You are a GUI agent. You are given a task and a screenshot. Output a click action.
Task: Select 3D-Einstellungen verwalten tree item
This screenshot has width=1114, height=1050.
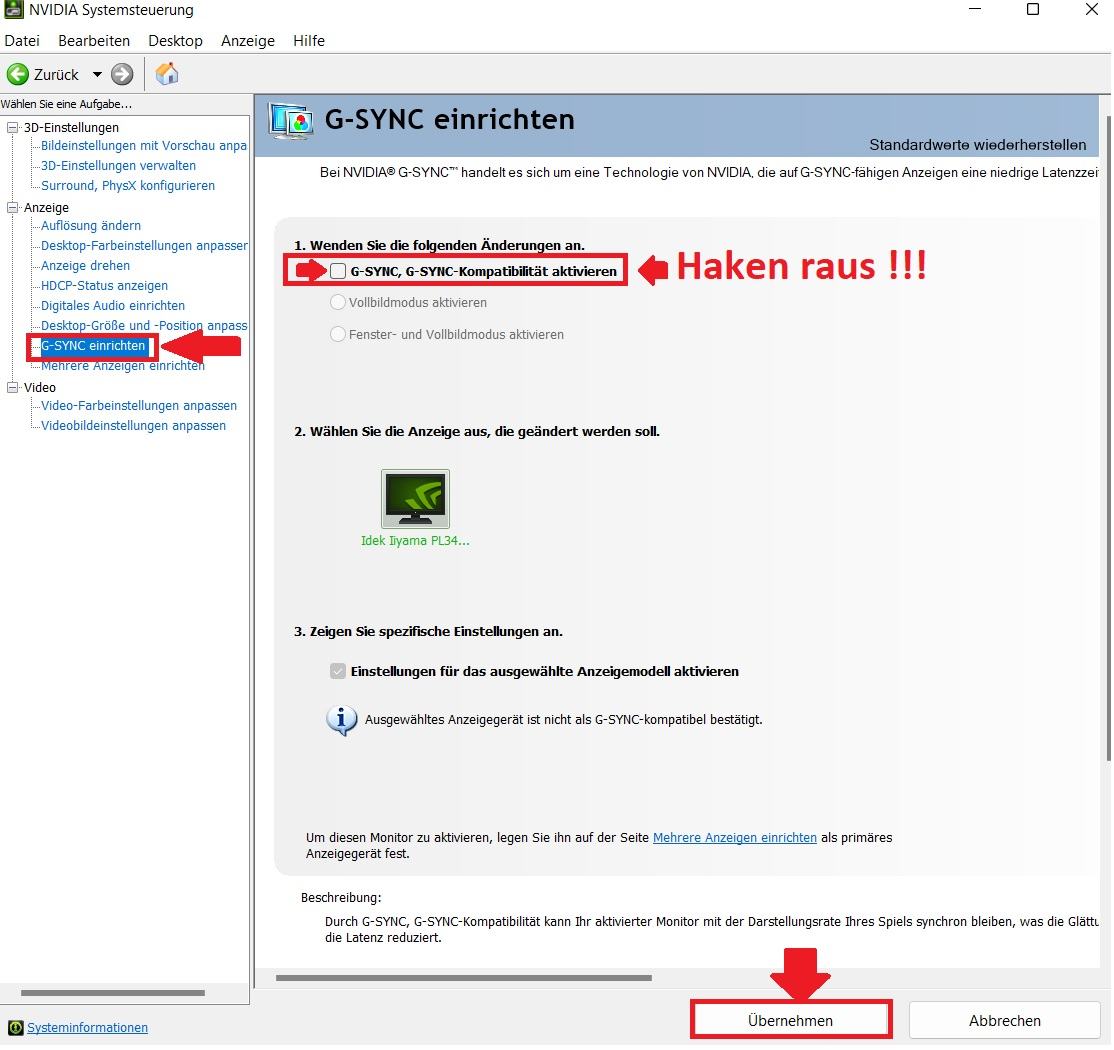click(x=119, y=166)
